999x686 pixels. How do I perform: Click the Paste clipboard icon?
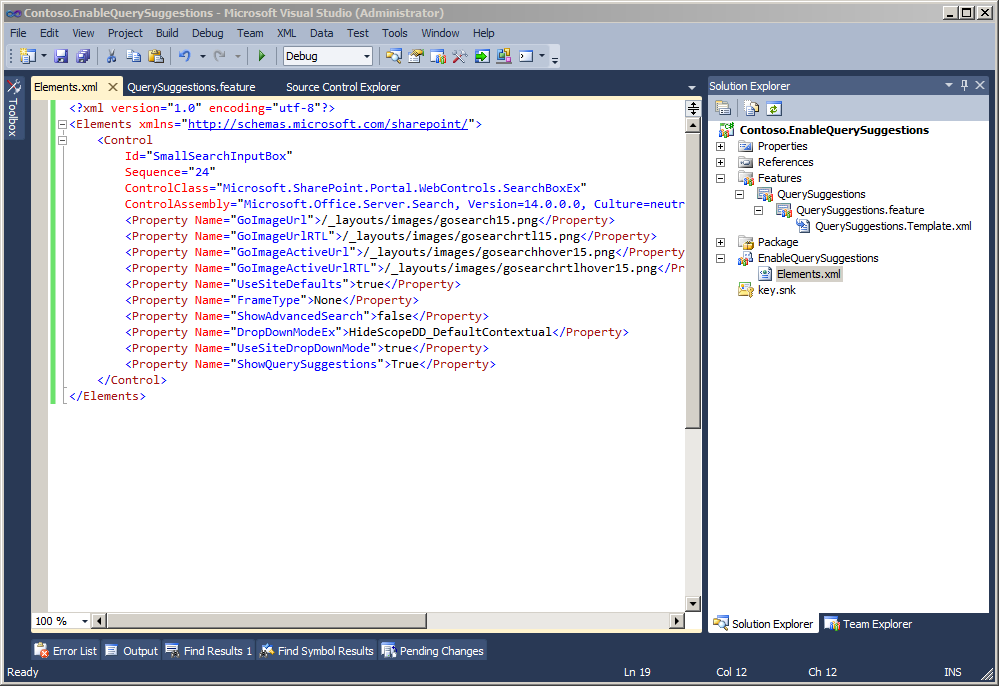(155, 56)
